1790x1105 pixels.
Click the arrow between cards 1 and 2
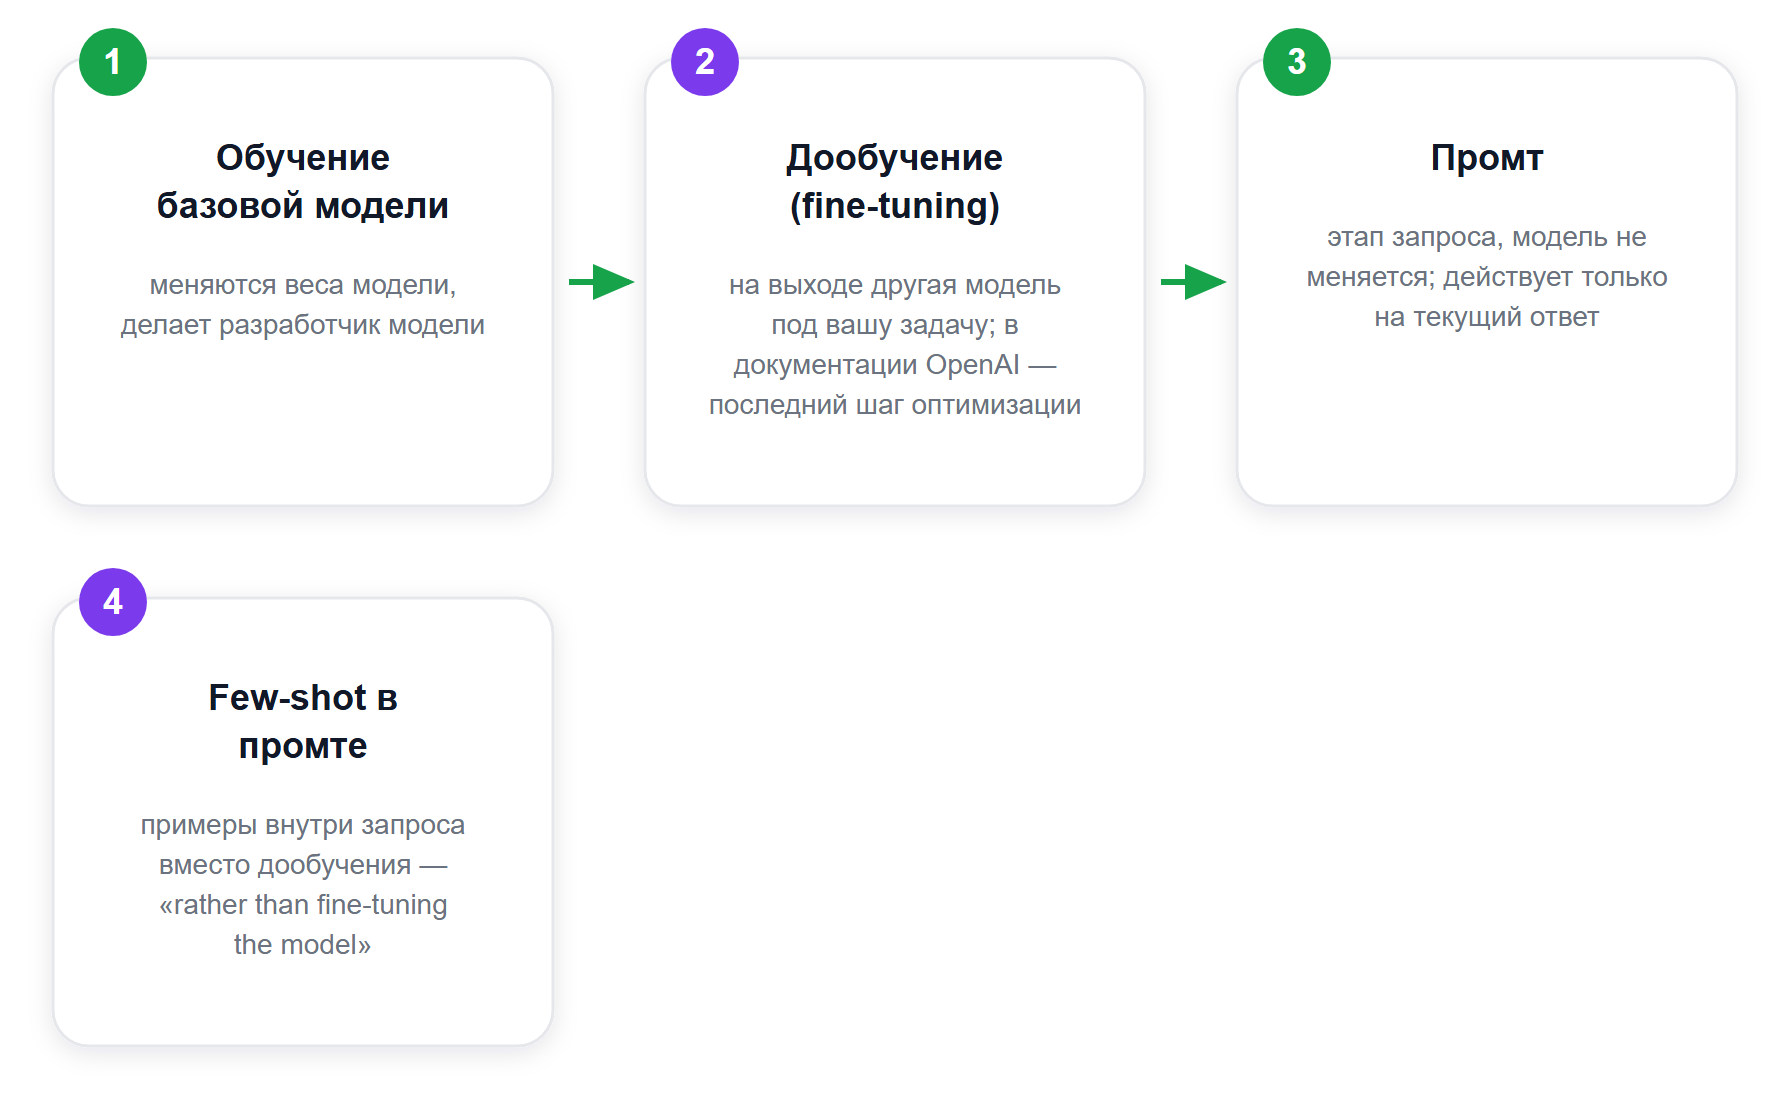(601, 282)
